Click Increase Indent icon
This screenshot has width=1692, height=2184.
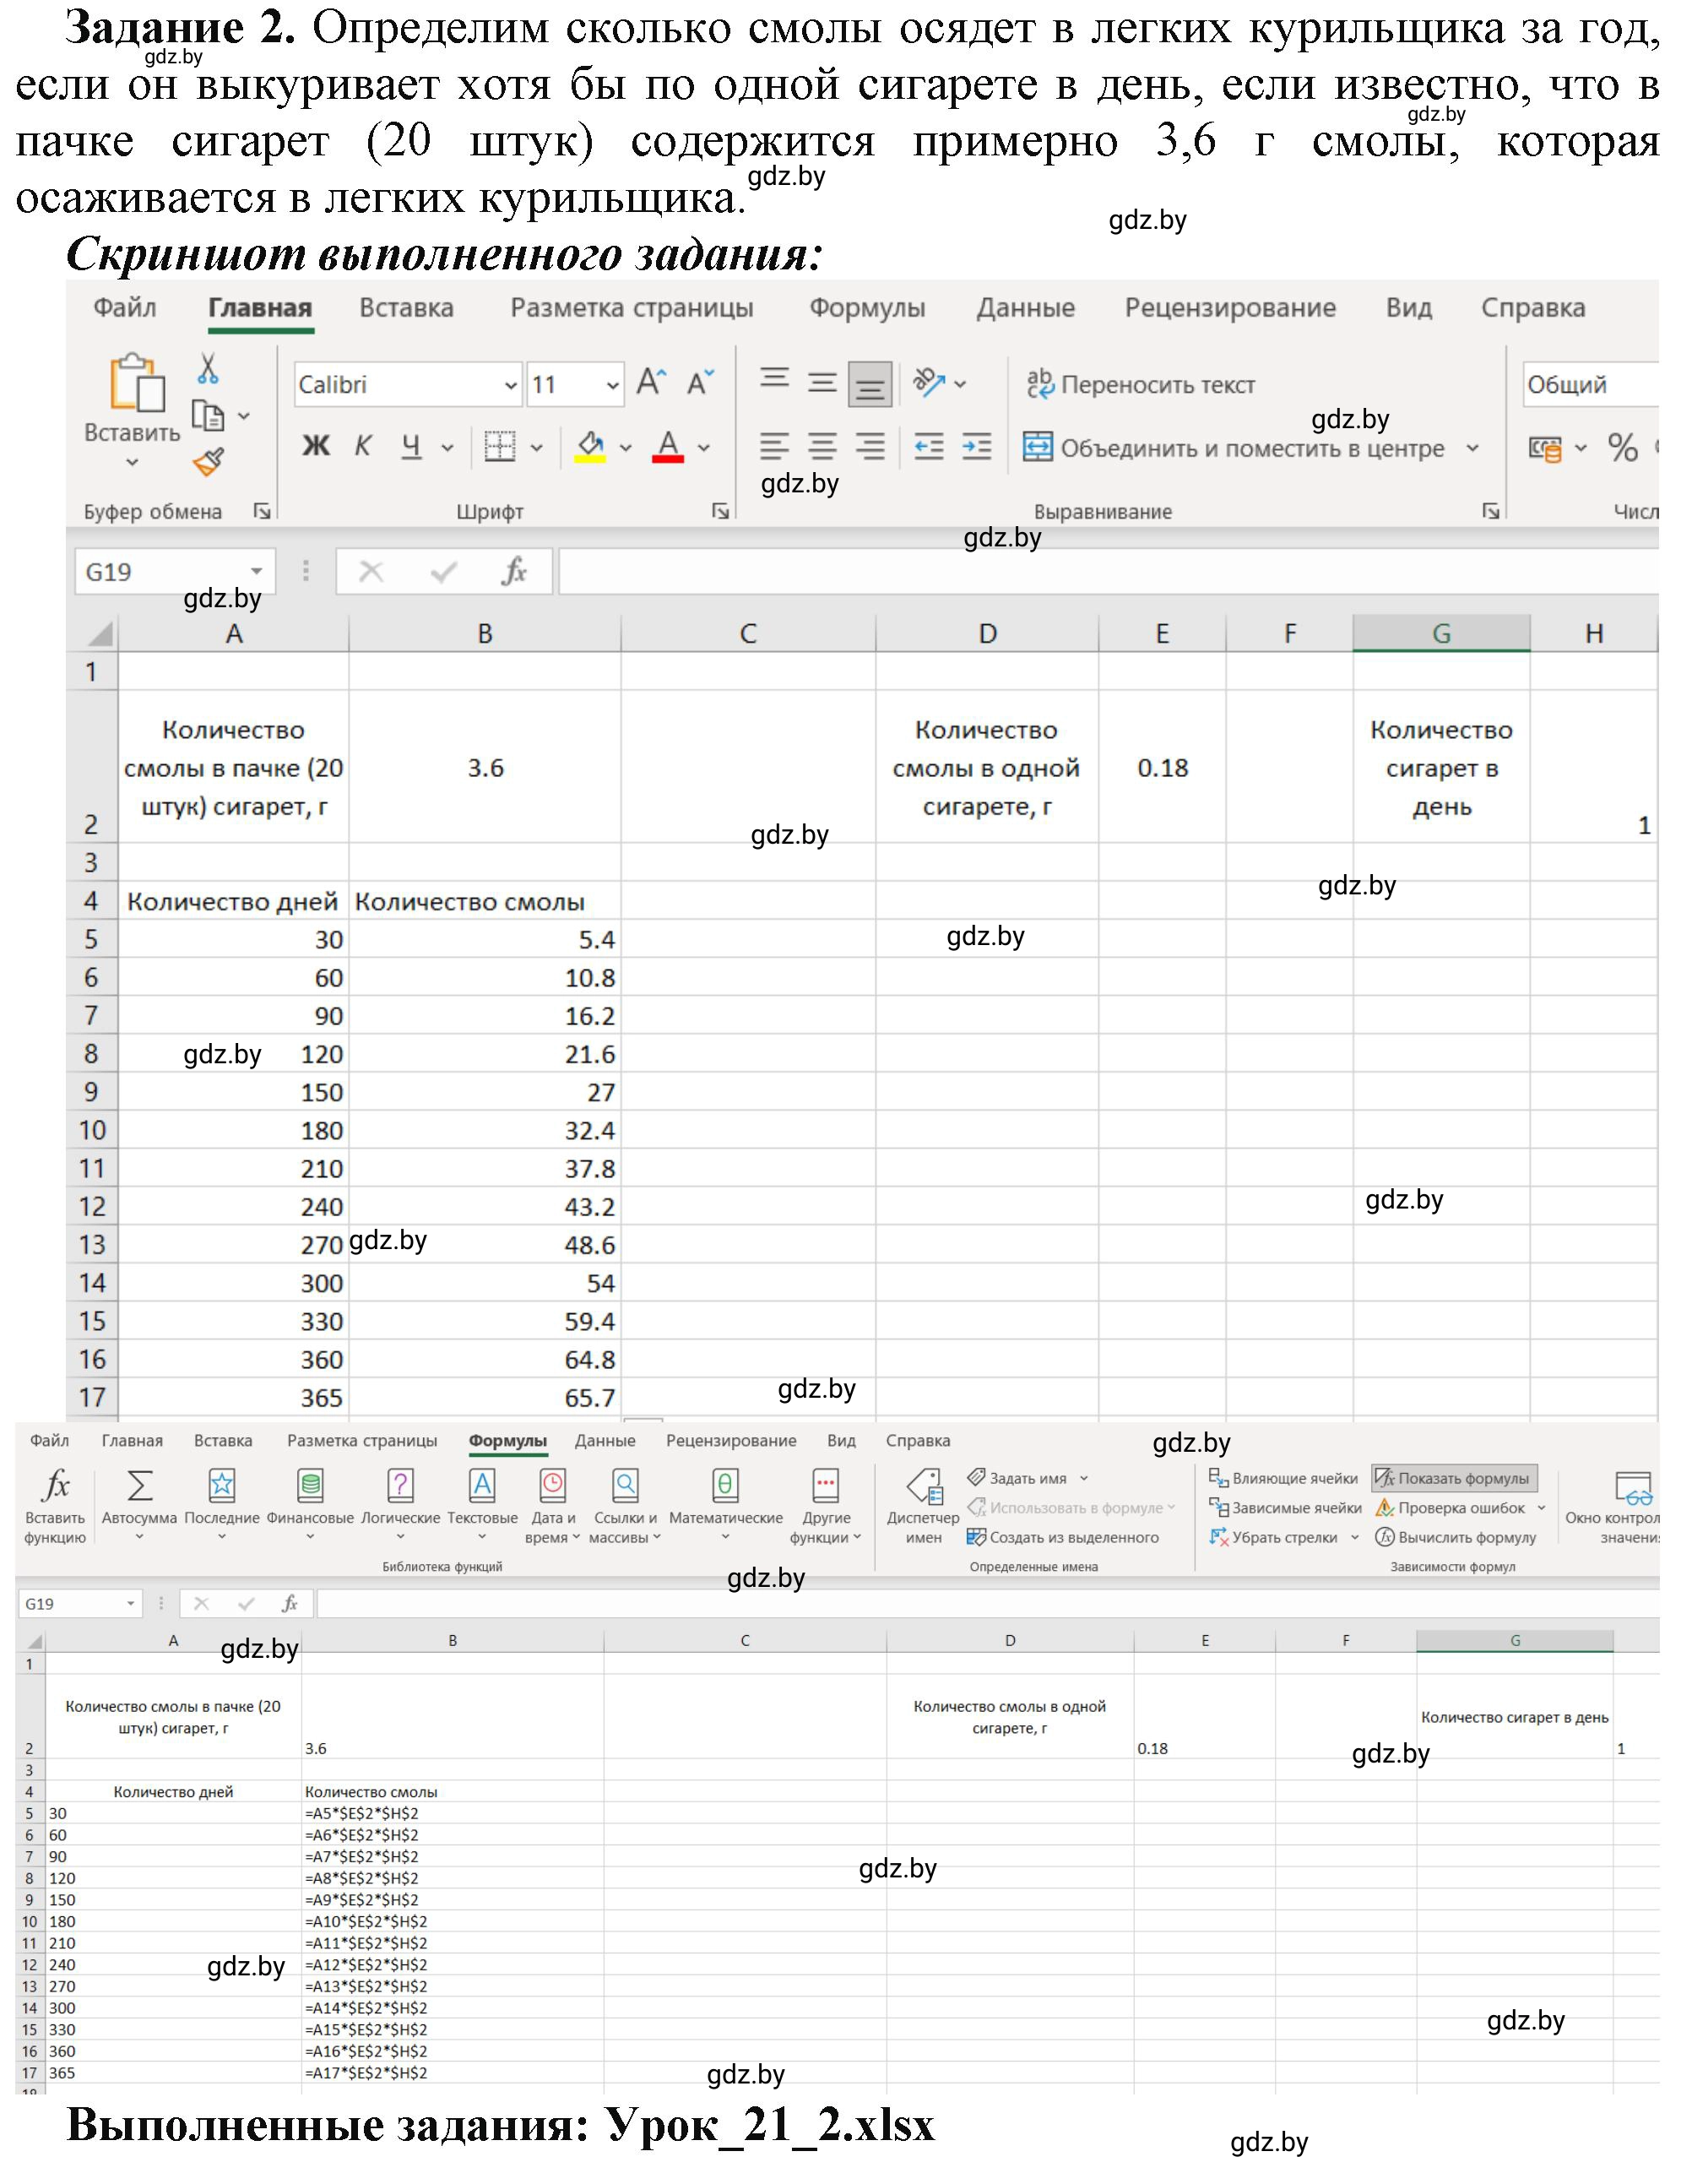[977, 447]
